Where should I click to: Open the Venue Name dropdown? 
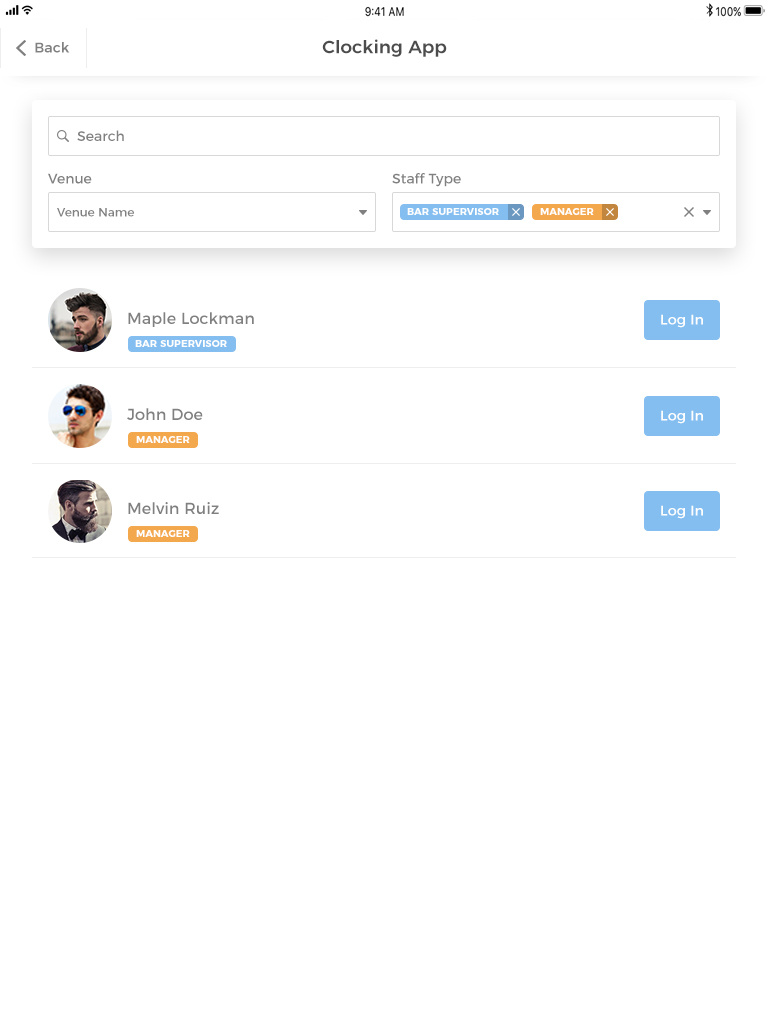212,212
